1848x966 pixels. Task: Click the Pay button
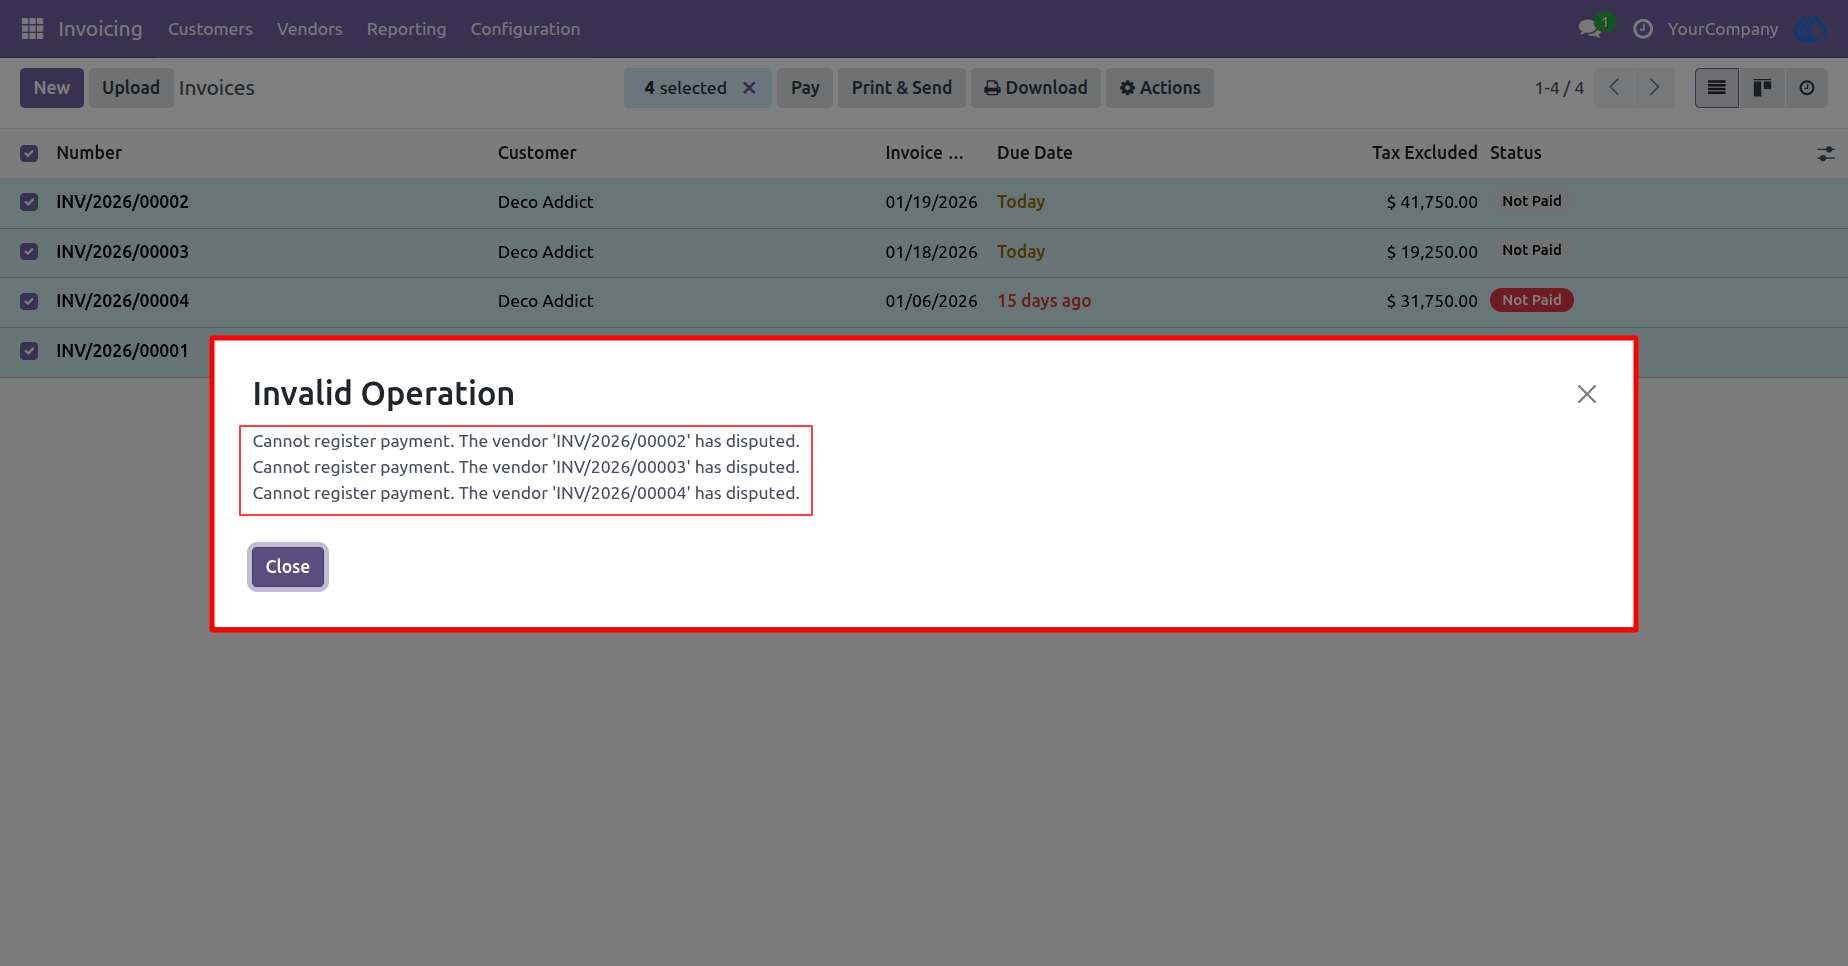(x=805, y=88)
